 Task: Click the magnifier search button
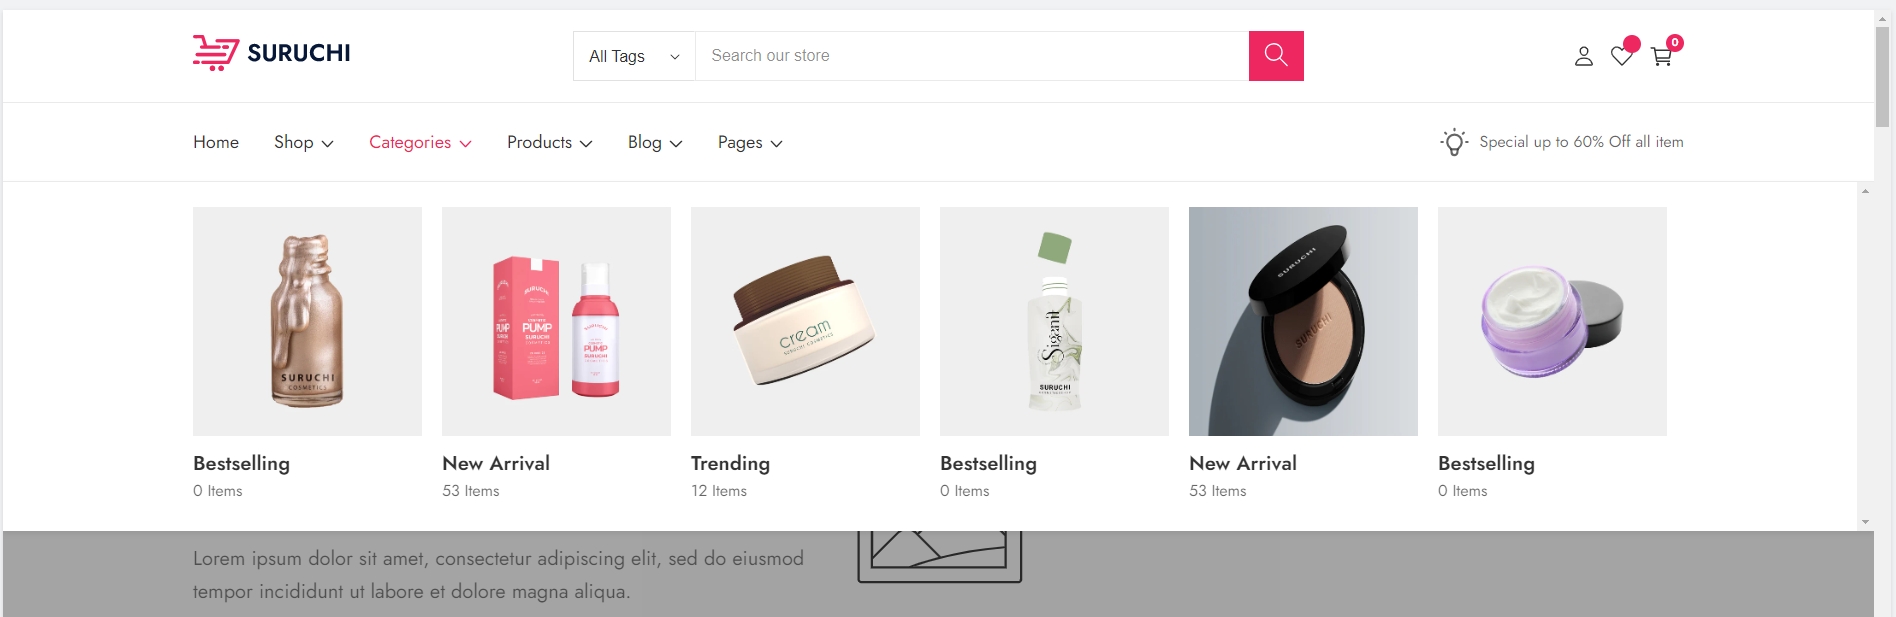(1275, 56)
